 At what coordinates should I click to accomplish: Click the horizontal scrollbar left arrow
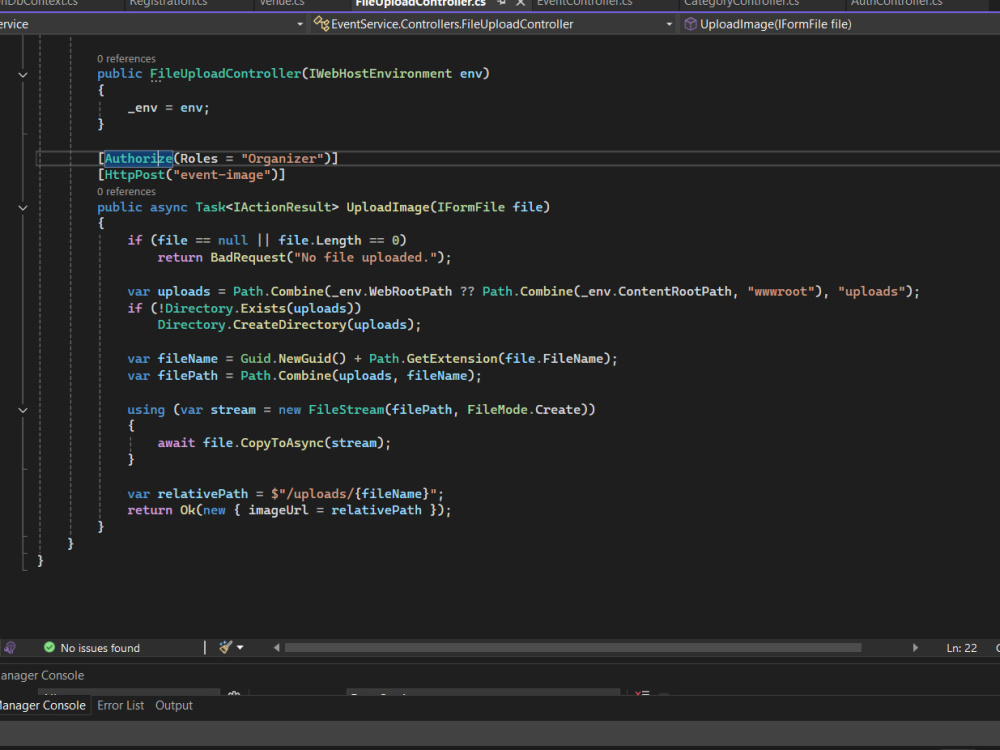click(x=276, y=647)
